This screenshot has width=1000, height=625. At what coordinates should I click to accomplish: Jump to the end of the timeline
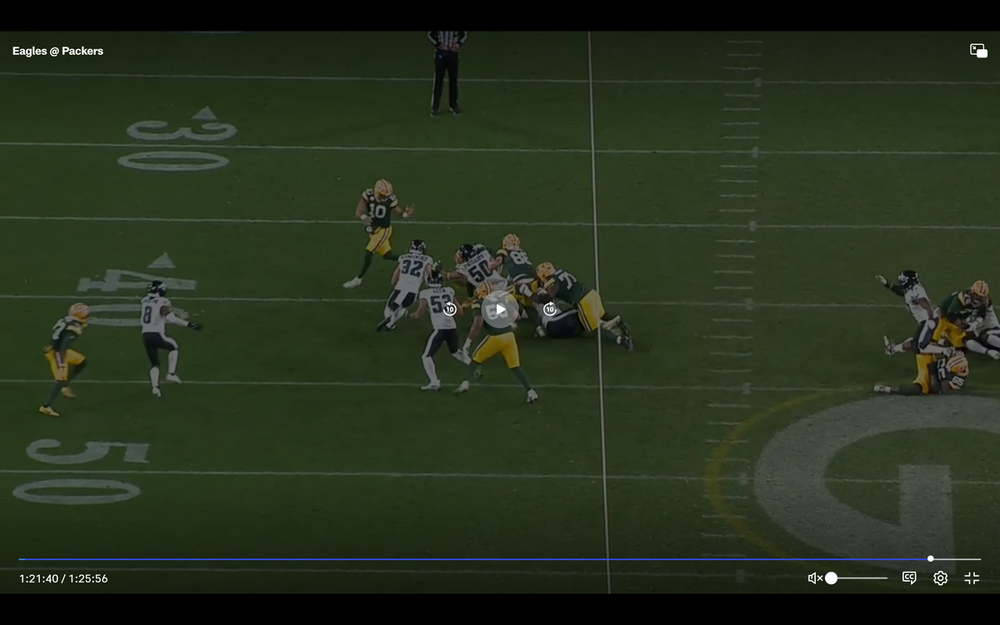coord(980,559)
